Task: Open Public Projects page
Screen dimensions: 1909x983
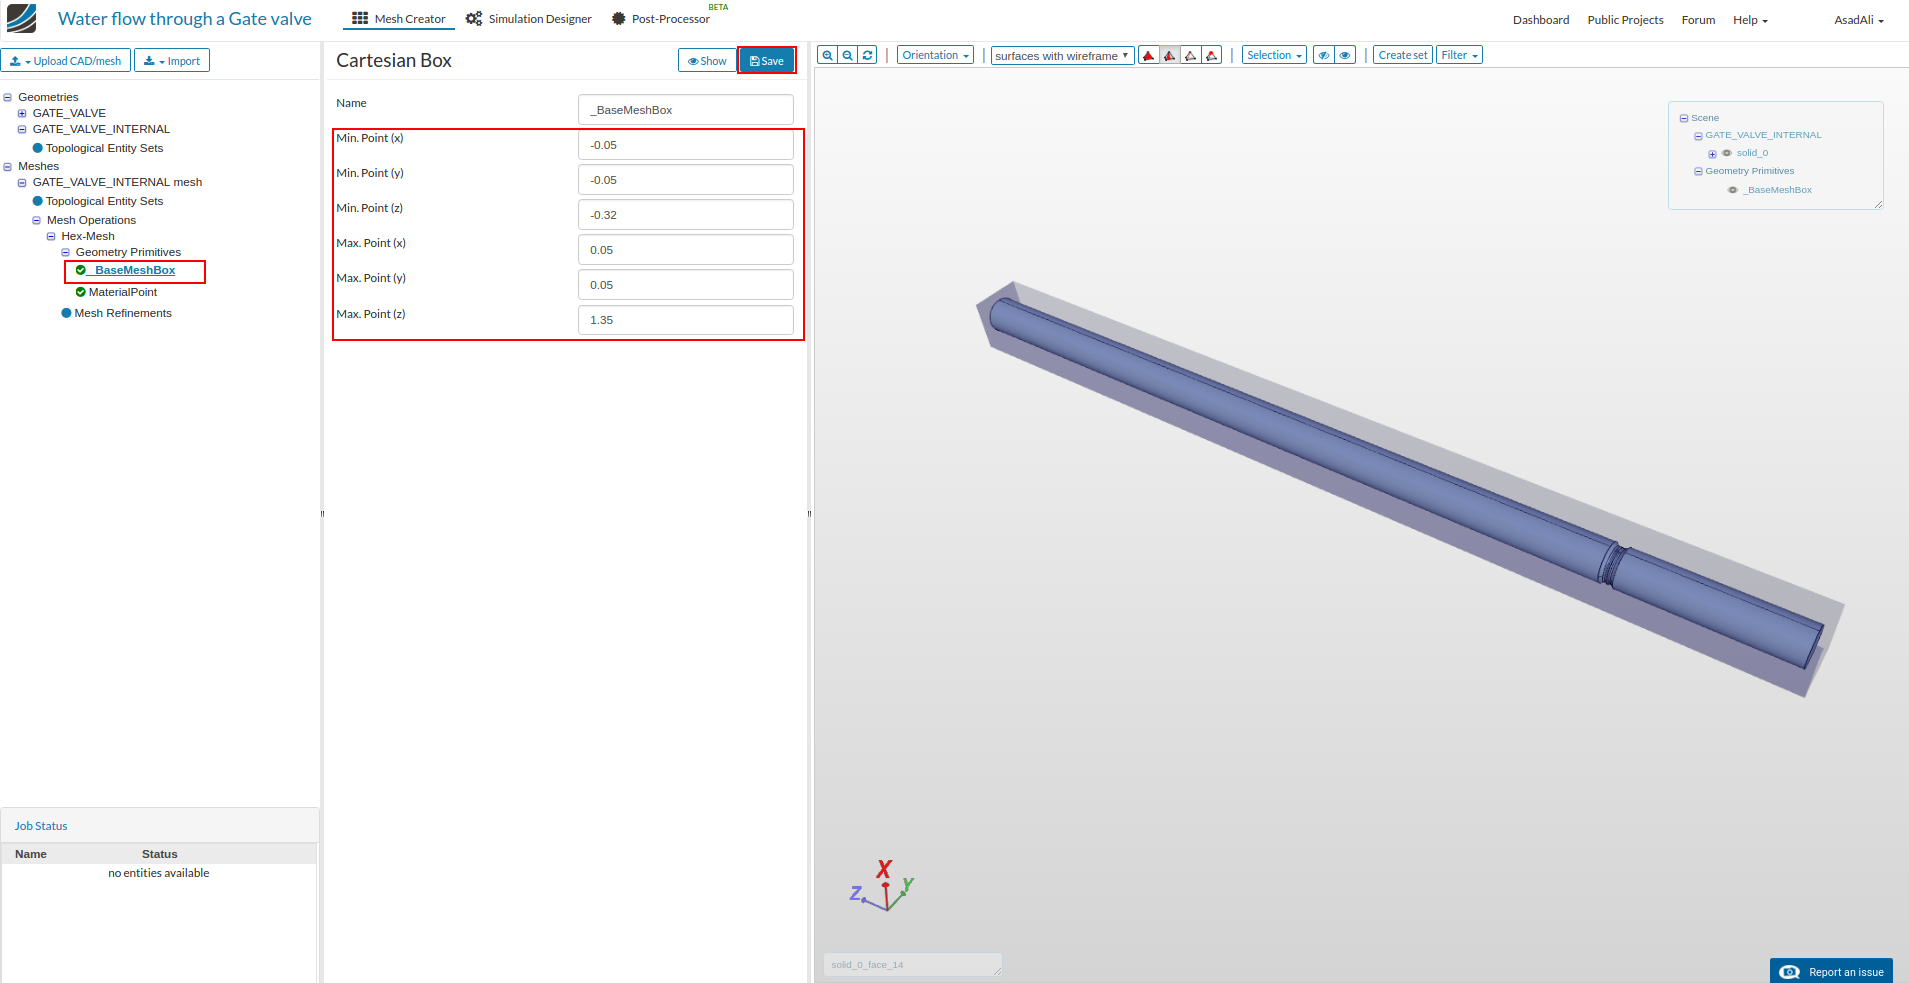Action: [x=1625, y=20]
